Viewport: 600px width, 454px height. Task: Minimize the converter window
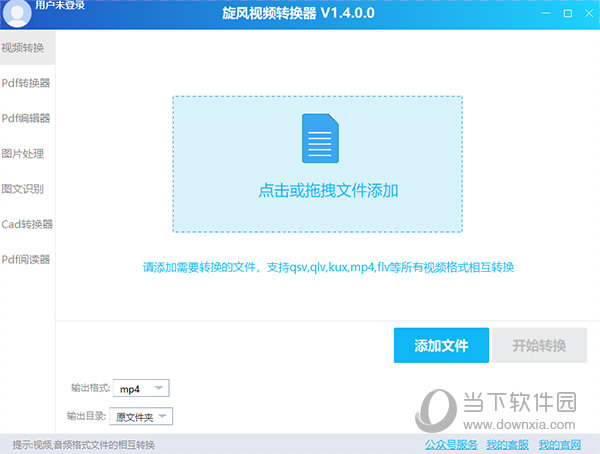tap(546, 13)
